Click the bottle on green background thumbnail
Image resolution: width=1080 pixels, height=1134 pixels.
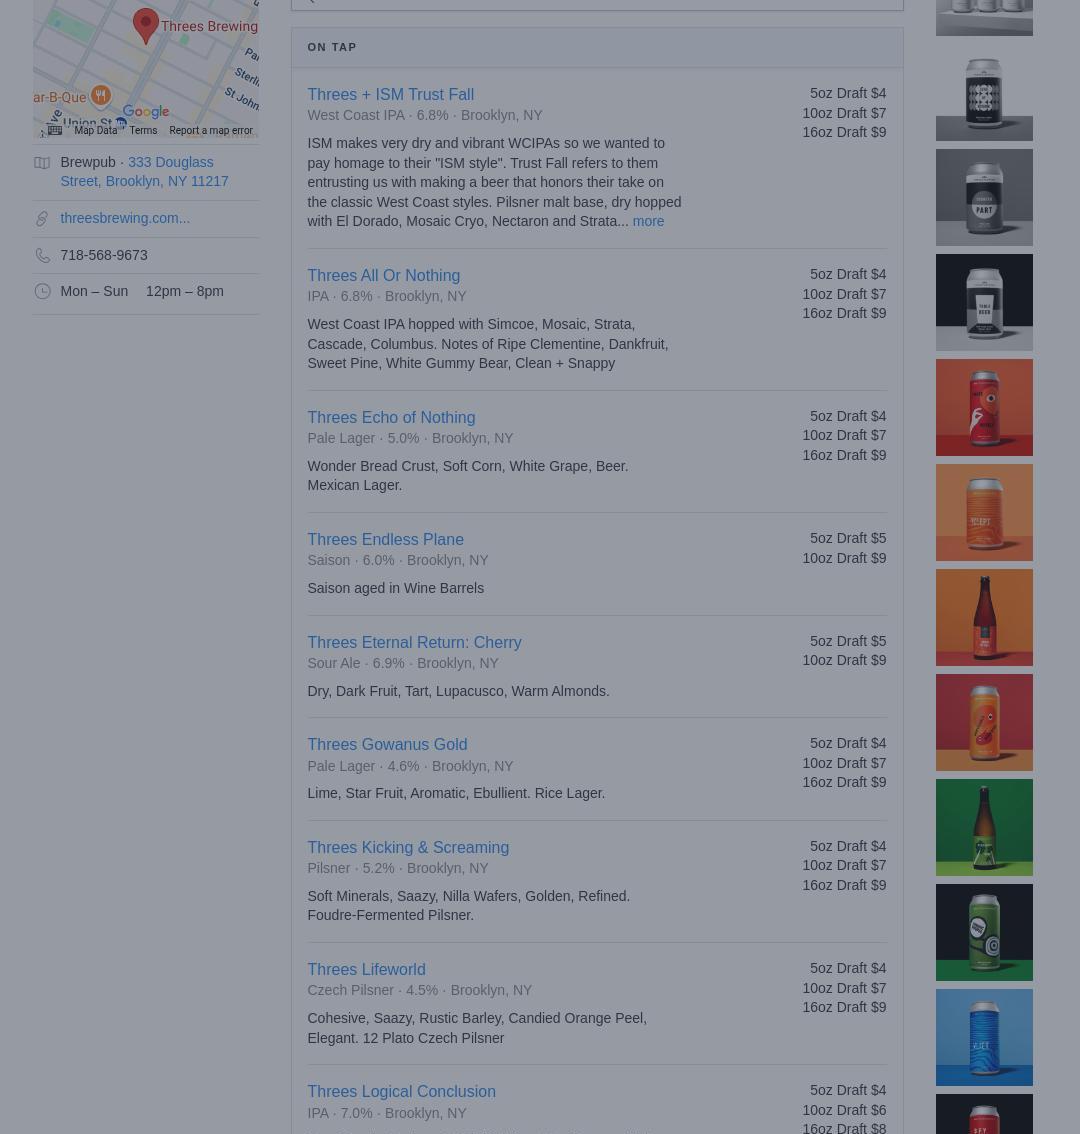tap(984, 827)
